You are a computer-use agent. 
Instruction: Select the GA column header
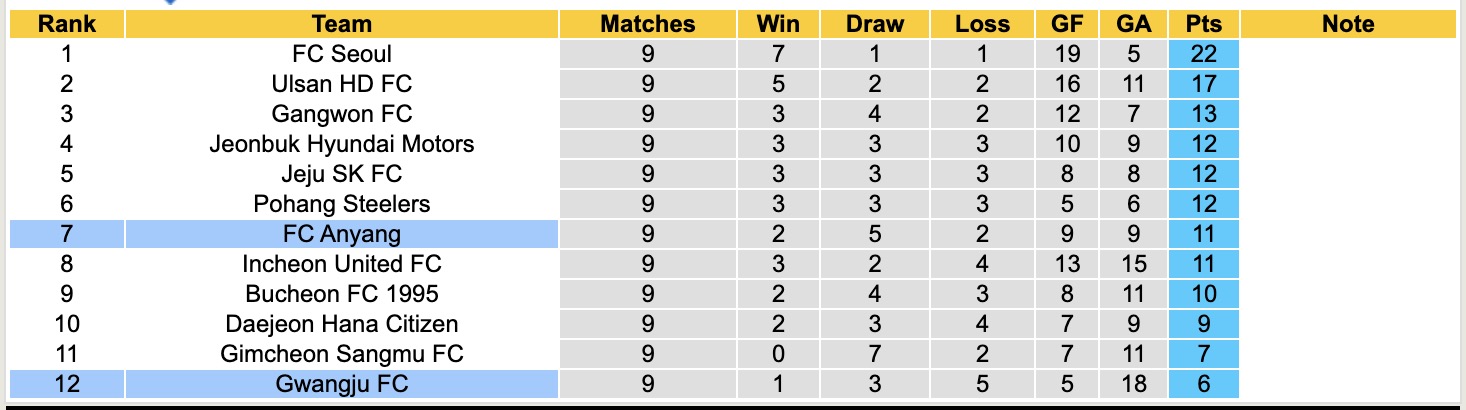1133,24
